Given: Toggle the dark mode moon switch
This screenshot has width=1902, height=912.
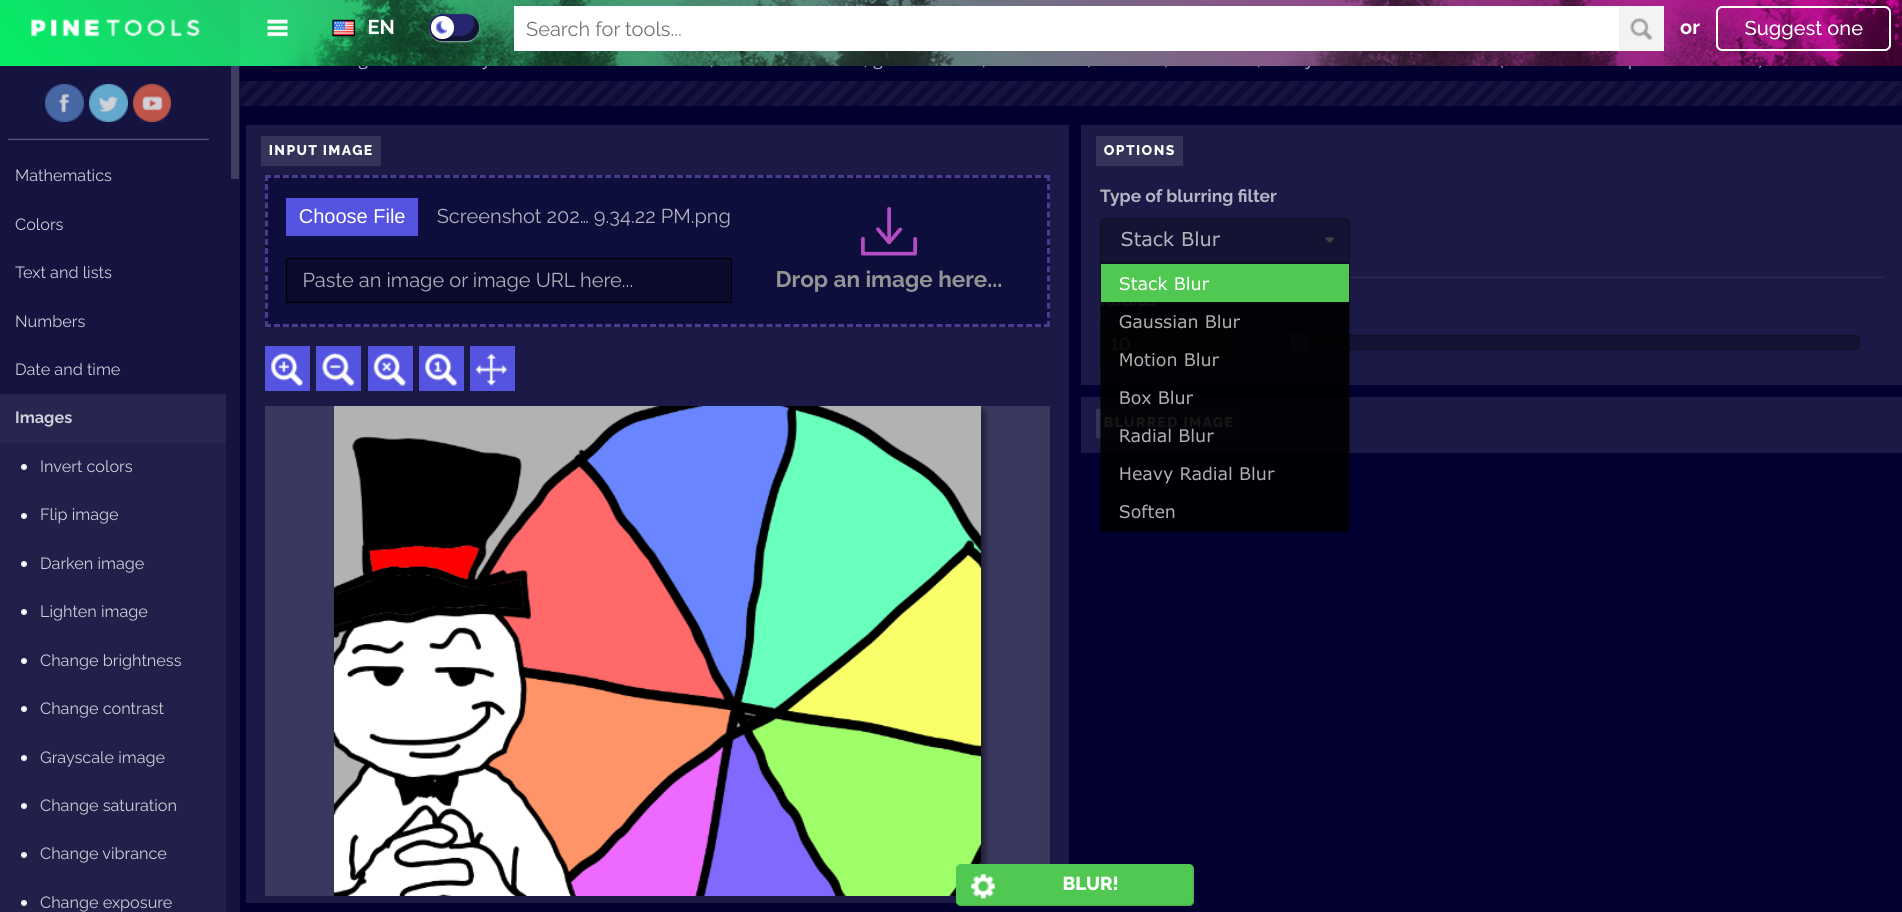Looking at the screenshot, I should pos(454,27).
